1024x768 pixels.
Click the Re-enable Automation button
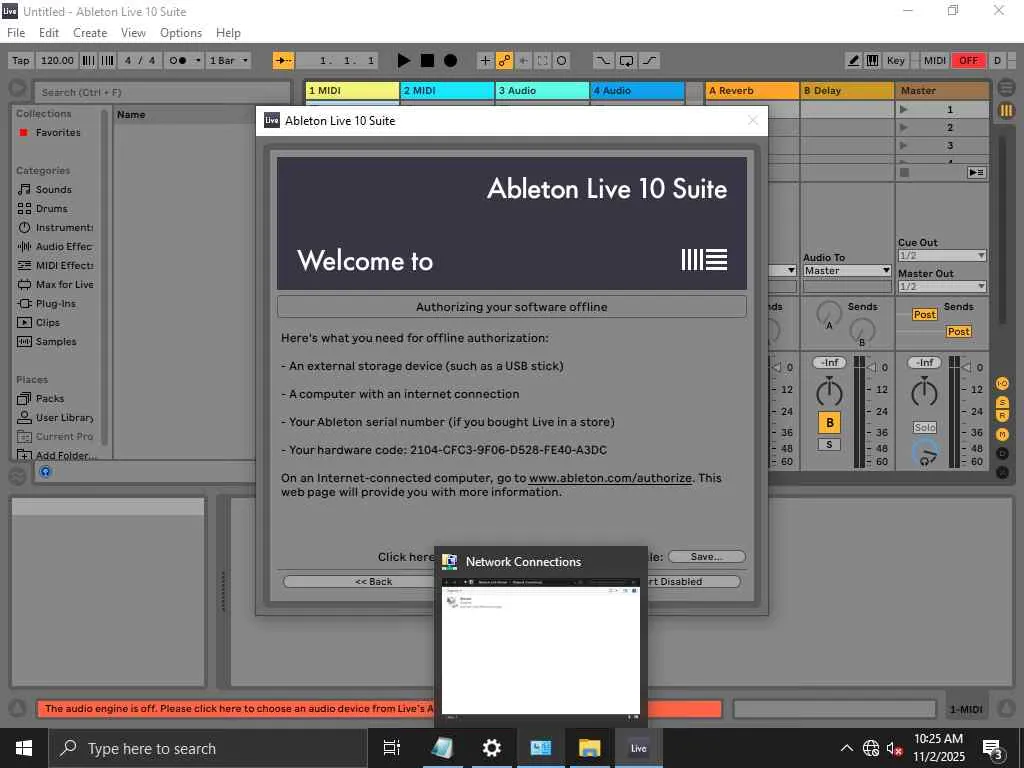tap(523, 61)
